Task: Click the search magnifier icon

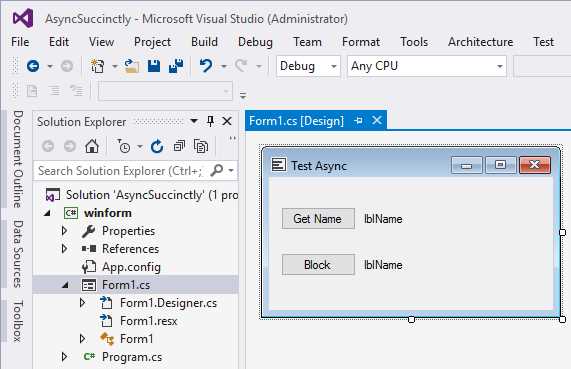Action: pyautogui.click(x=217, y=170)
